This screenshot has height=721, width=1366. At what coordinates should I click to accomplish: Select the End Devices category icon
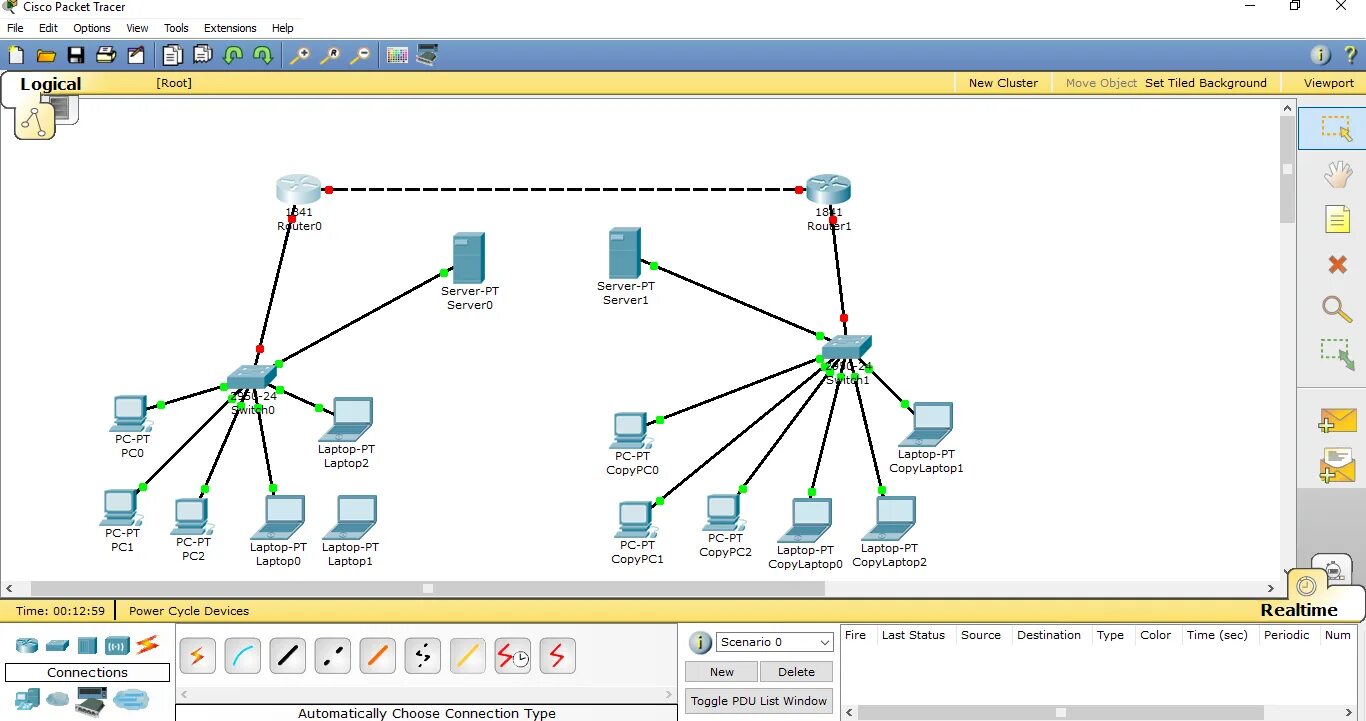[x=26, y=699]
